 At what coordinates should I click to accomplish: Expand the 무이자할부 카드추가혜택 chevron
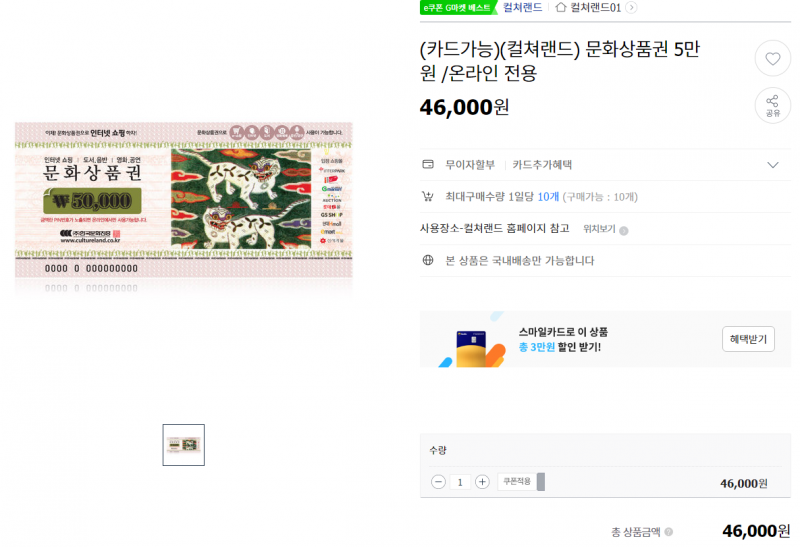(772, 165)
